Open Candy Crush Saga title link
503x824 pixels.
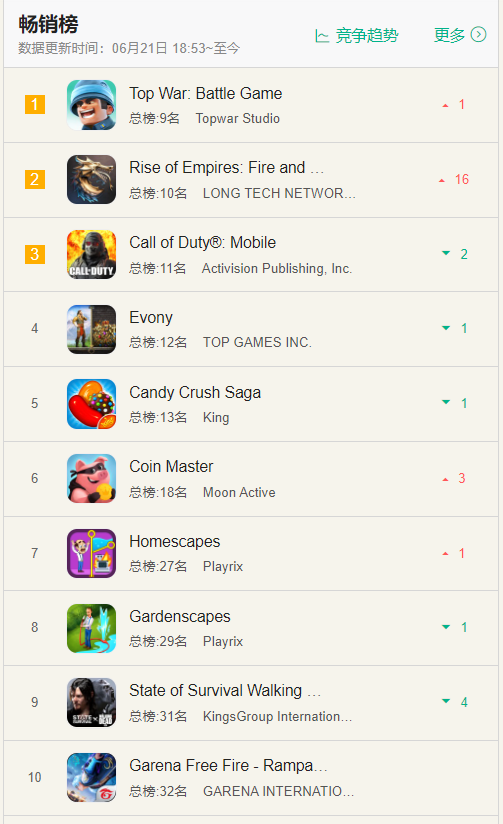[x=195, y=393]
